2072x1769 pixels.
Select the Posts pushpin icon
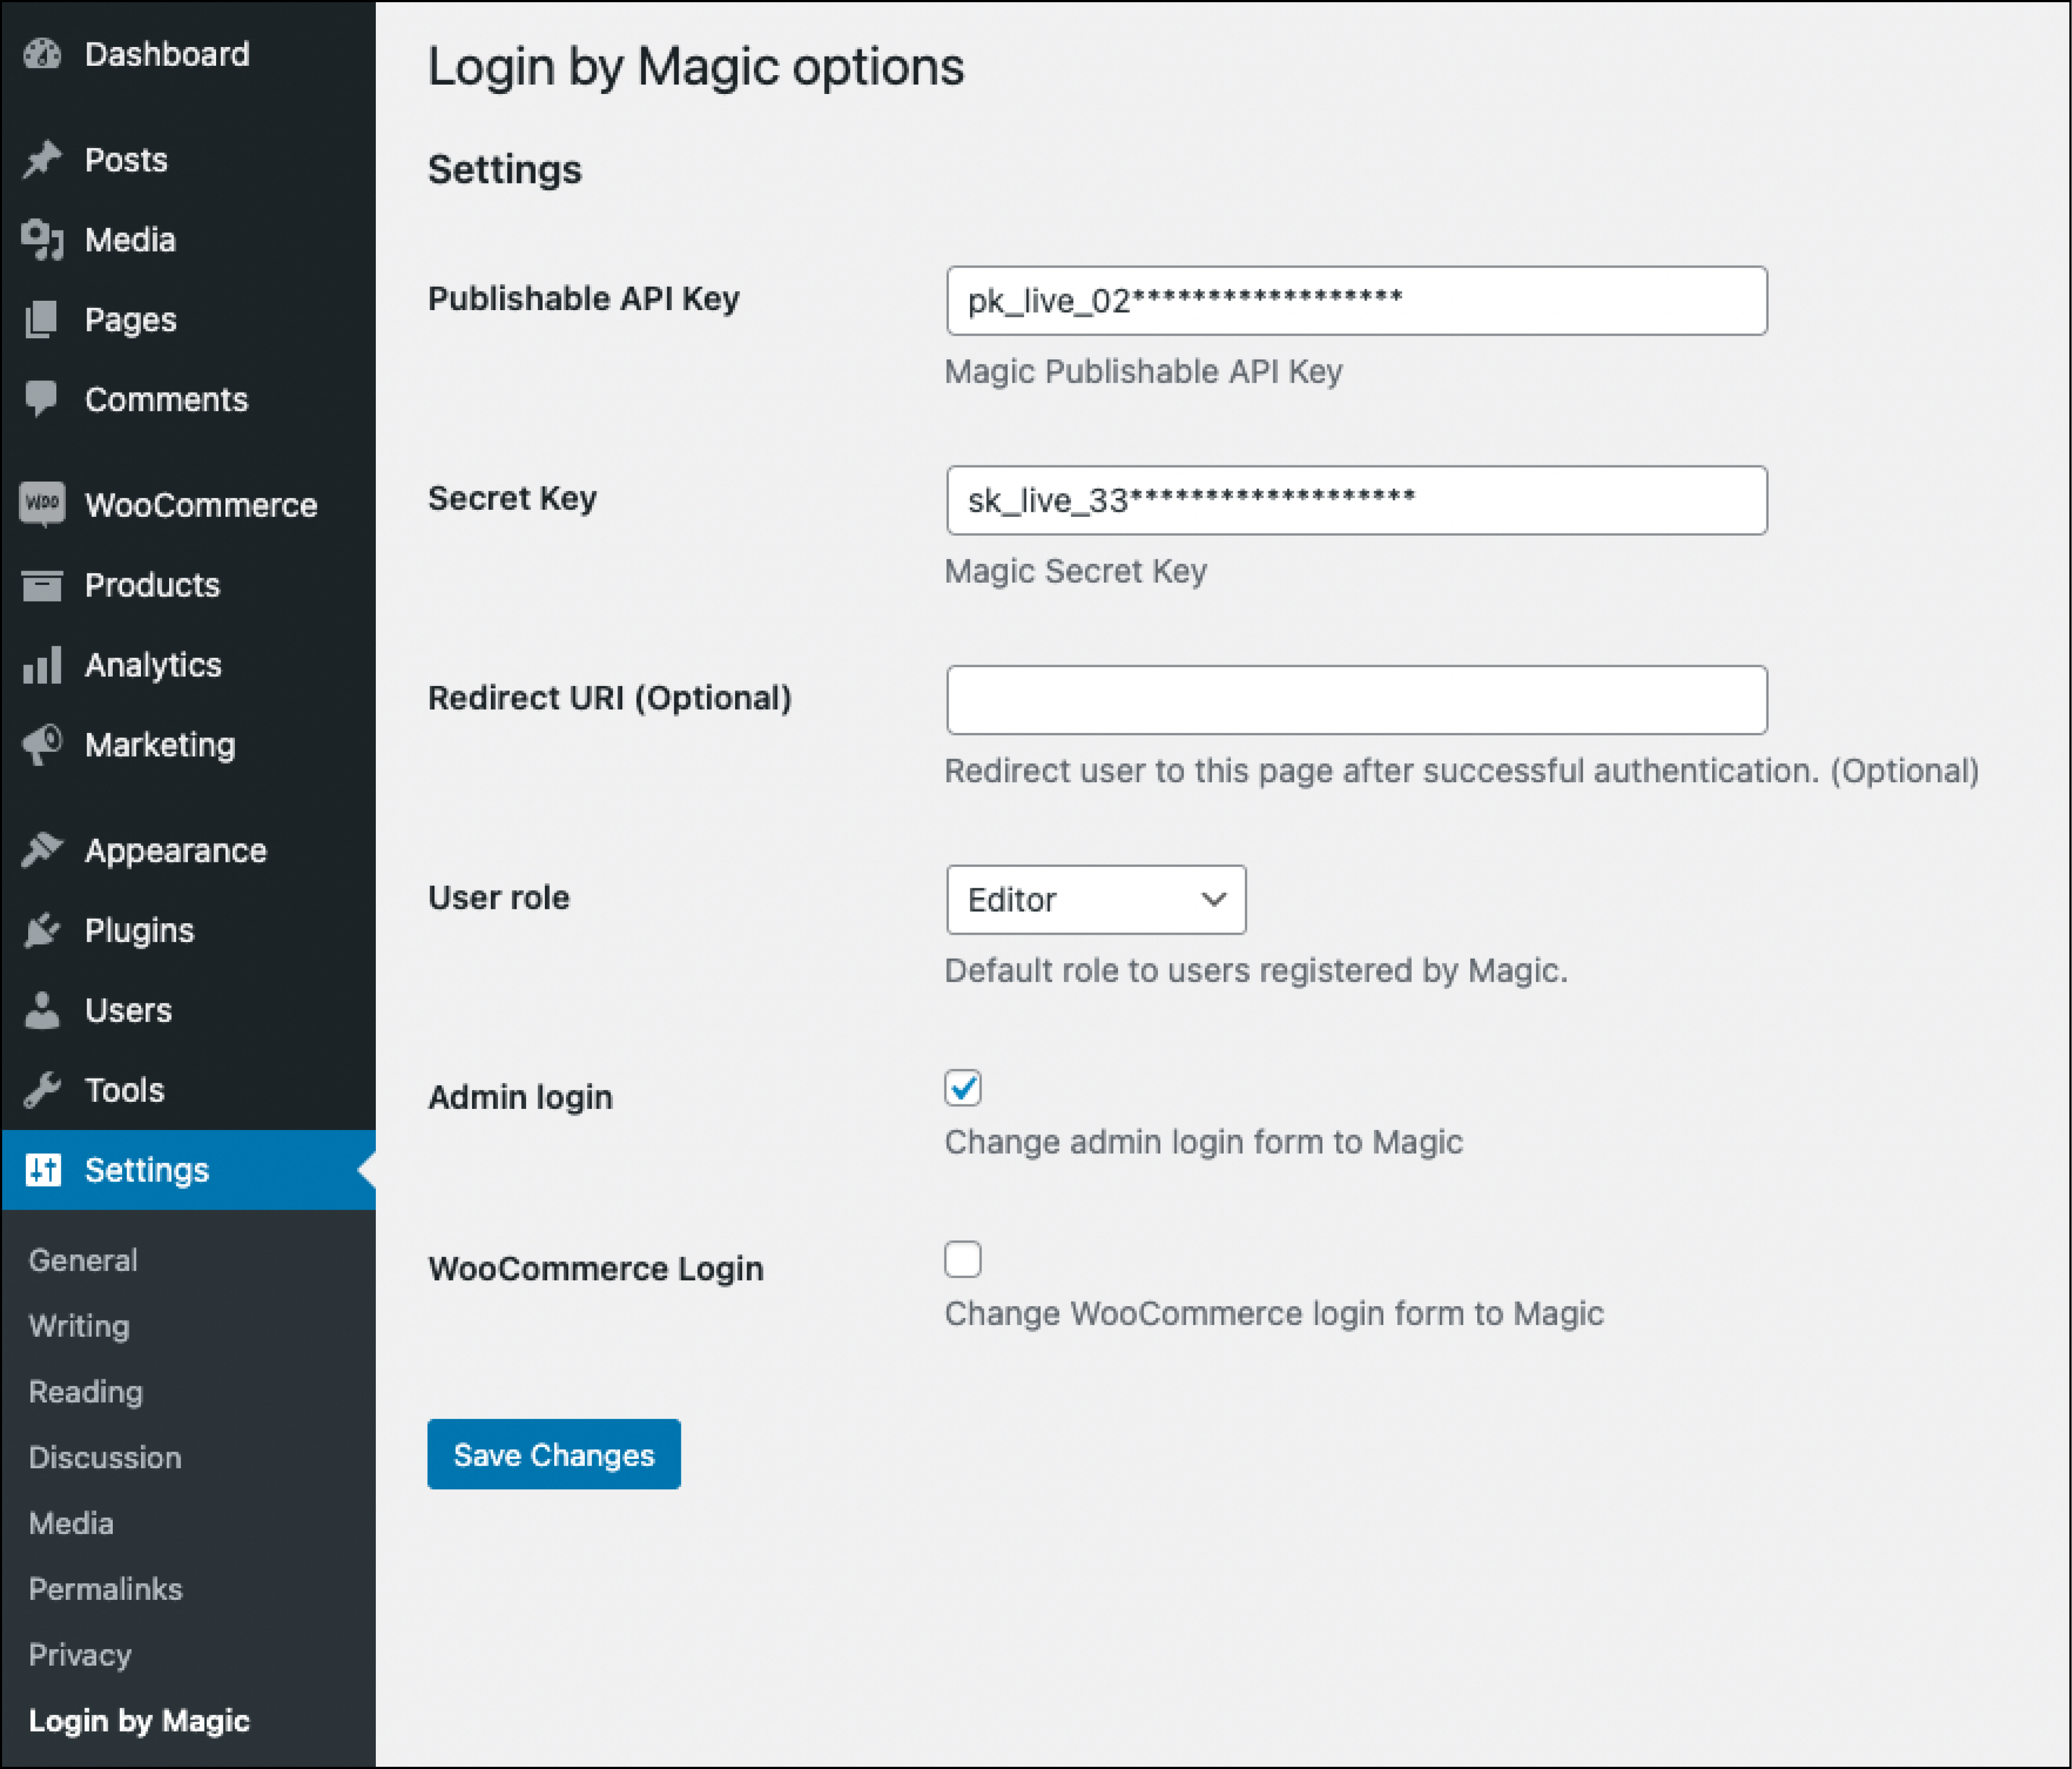point(42,158)
